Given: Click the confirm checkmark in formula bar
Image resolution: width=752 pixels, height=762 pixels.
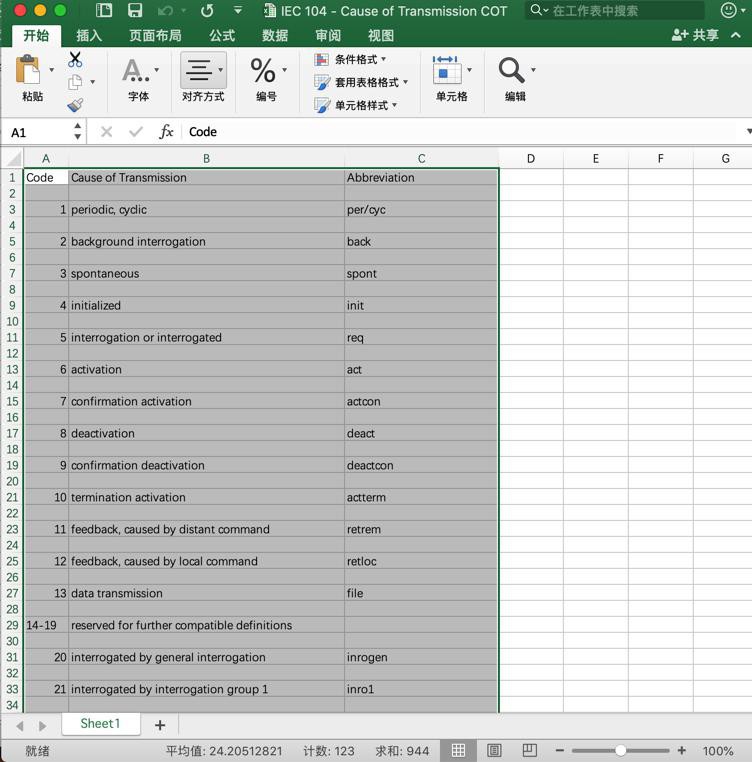Looking at the screenshot, I should point(136,132).
